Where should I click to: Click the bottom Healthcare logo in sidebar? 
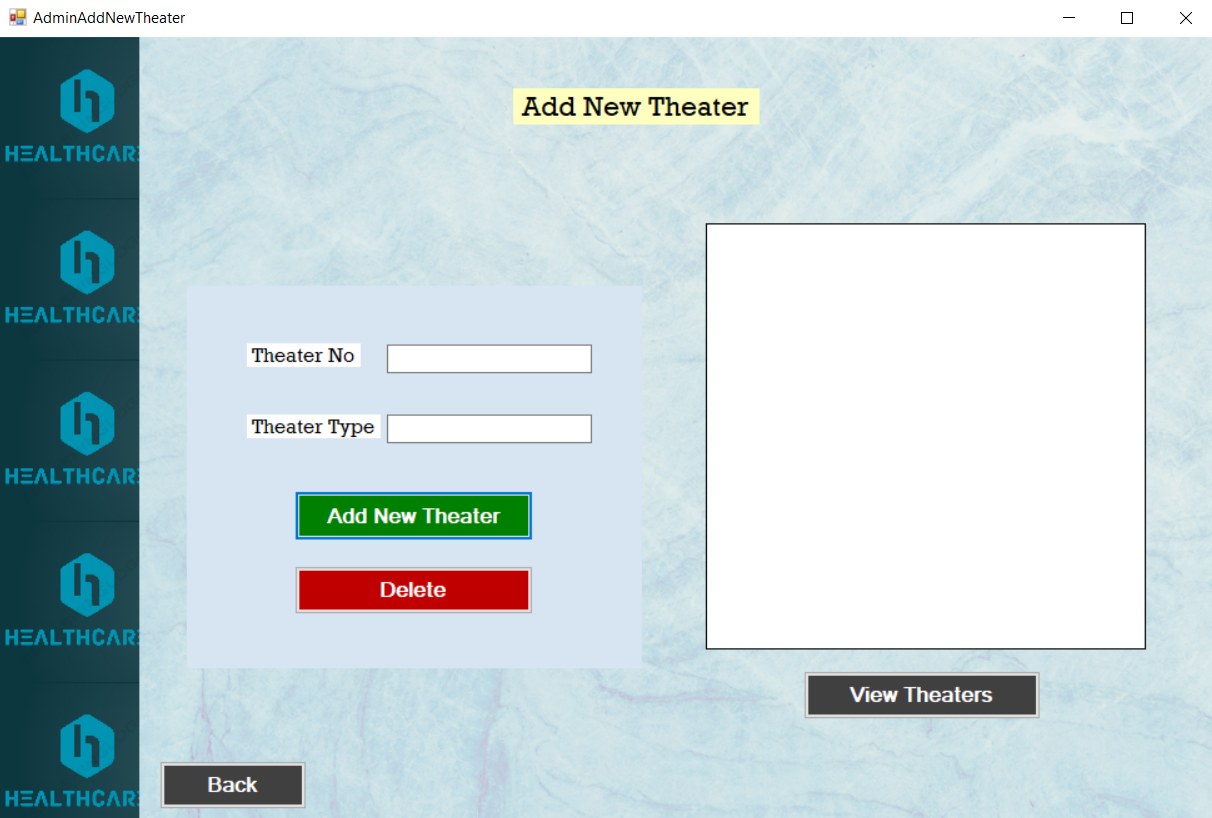(70, 762)
